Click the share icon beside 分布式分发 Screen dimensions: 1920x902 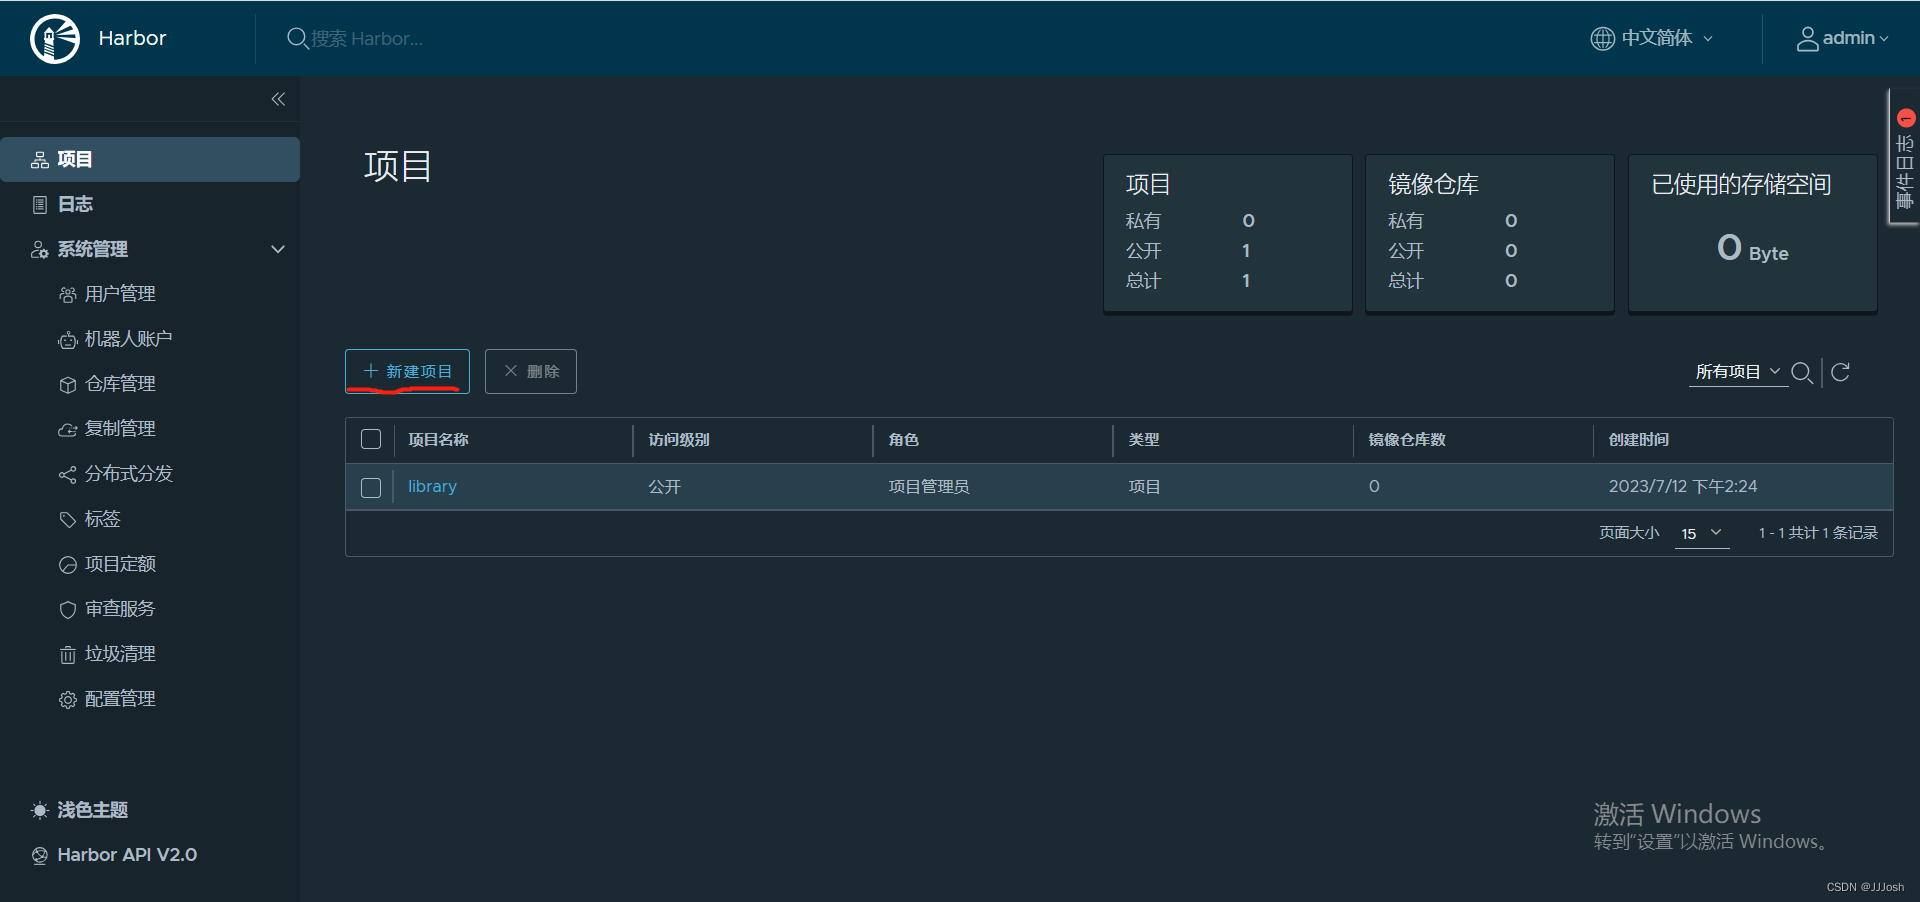point(67,475)
